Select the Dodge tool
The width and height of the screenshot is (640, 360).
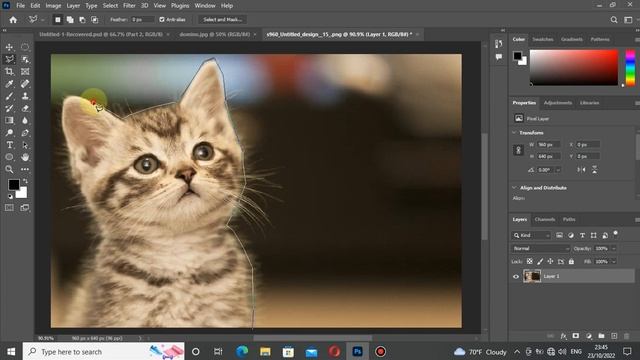(x=9, y=133)
